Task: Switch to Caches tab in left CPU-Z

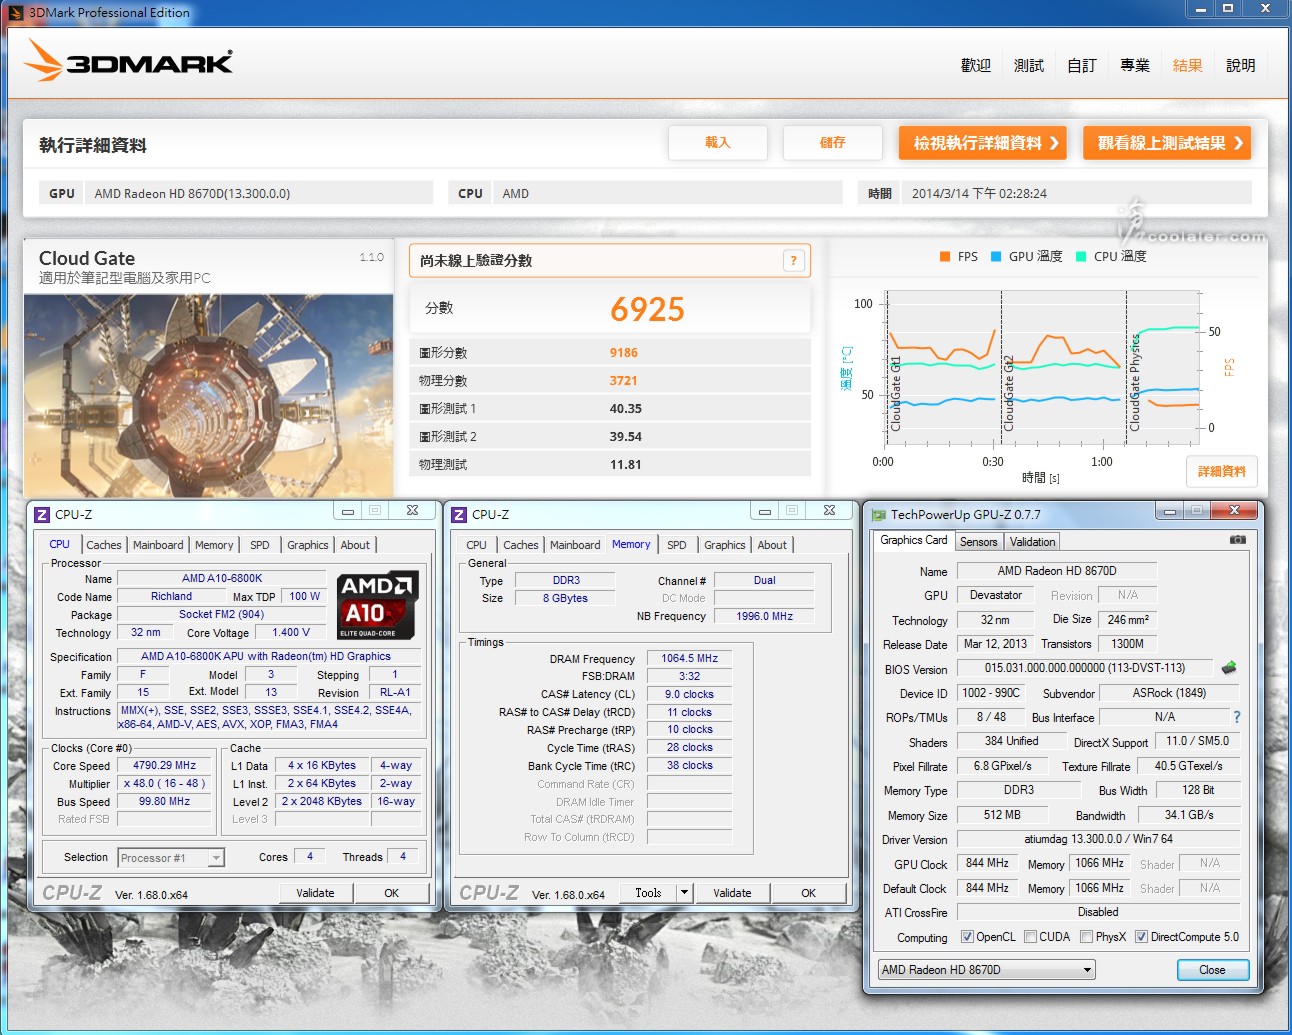Action: tap(104, 545)
